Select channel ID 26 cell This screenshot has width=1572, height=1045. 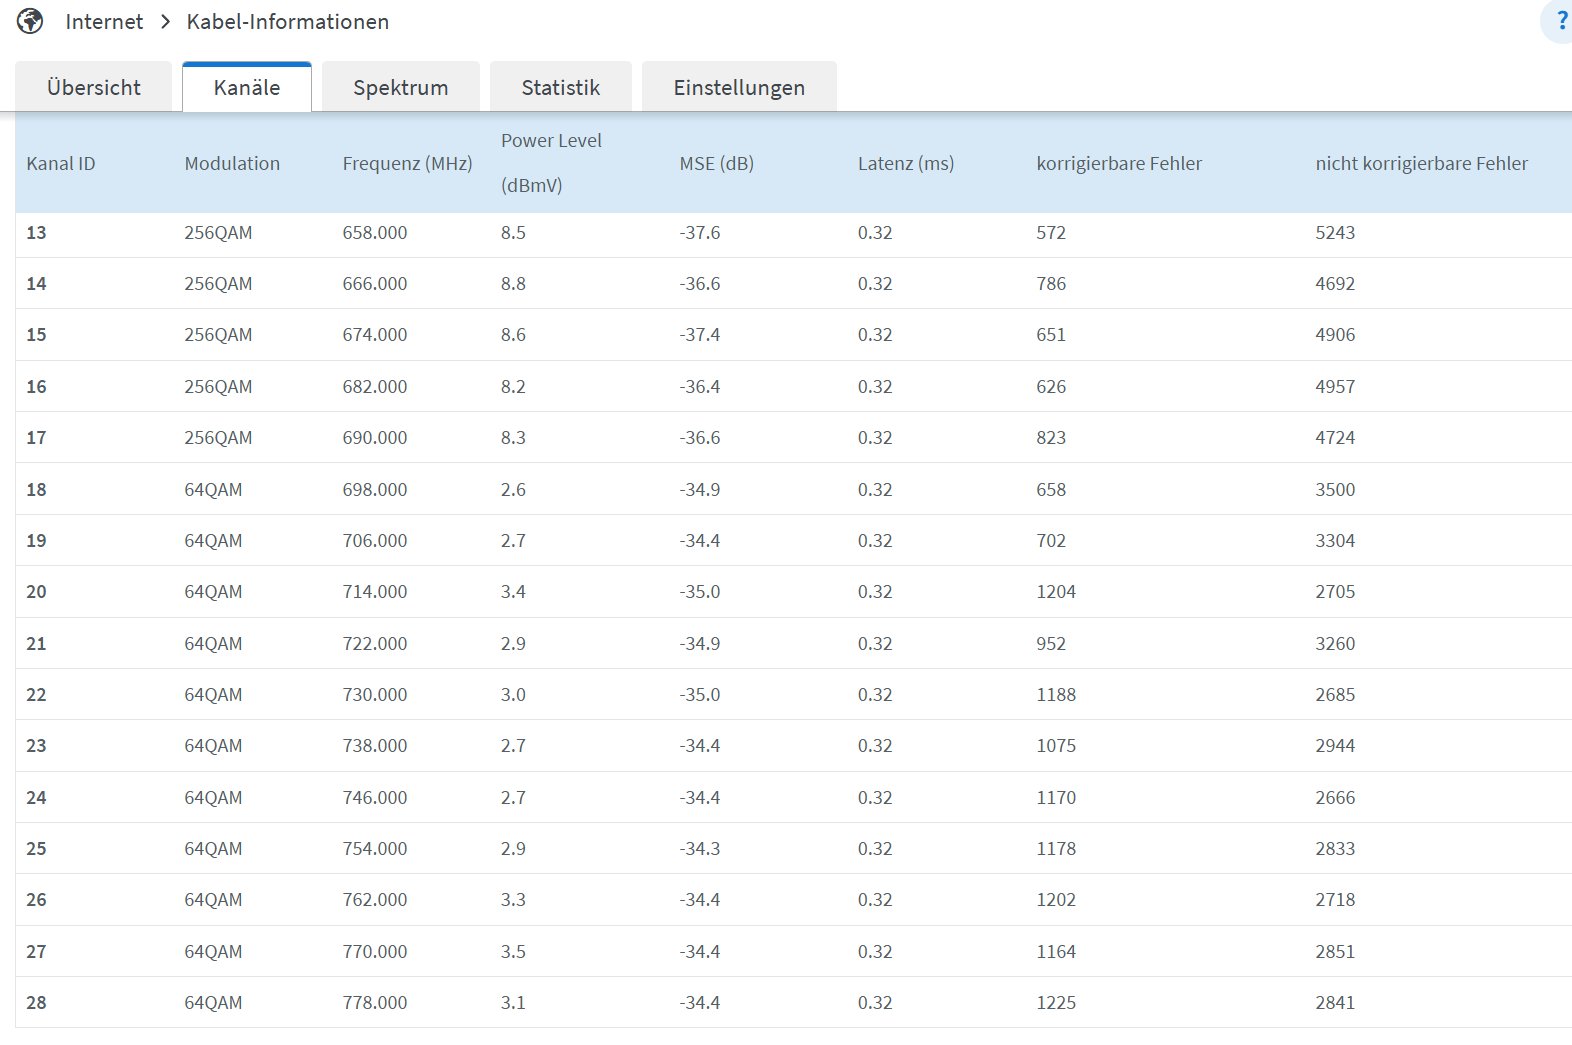click(36, 900)
